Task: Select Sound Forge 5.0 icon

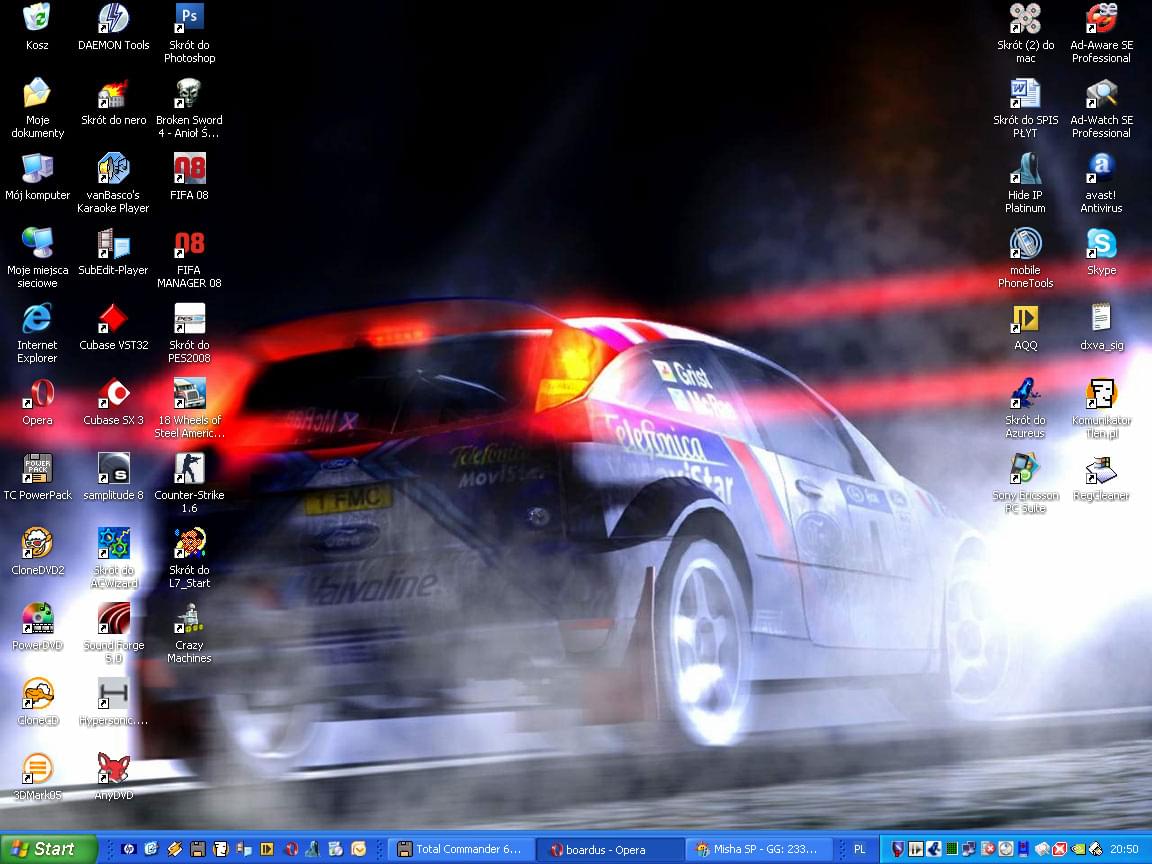Action: tap(113, 633)
